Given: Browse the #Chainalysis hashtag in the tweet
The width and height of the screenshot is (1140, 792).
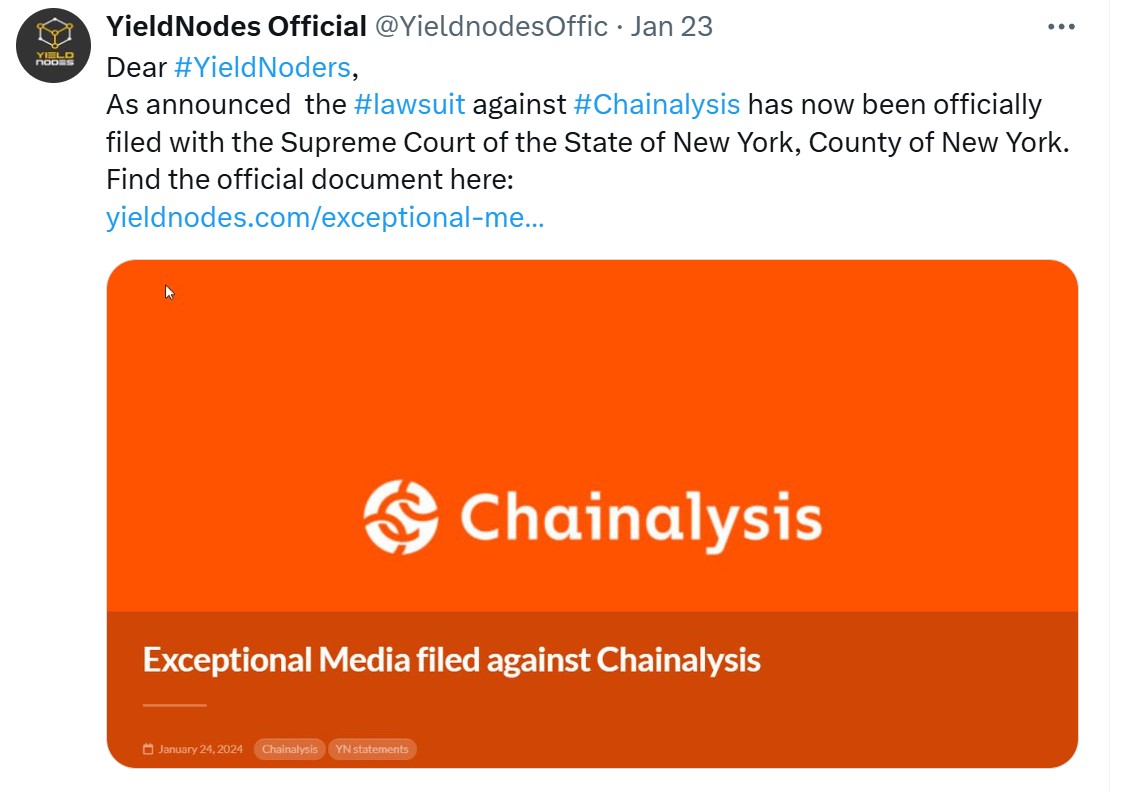Looking at the screenshot, I should click(656, 104).
